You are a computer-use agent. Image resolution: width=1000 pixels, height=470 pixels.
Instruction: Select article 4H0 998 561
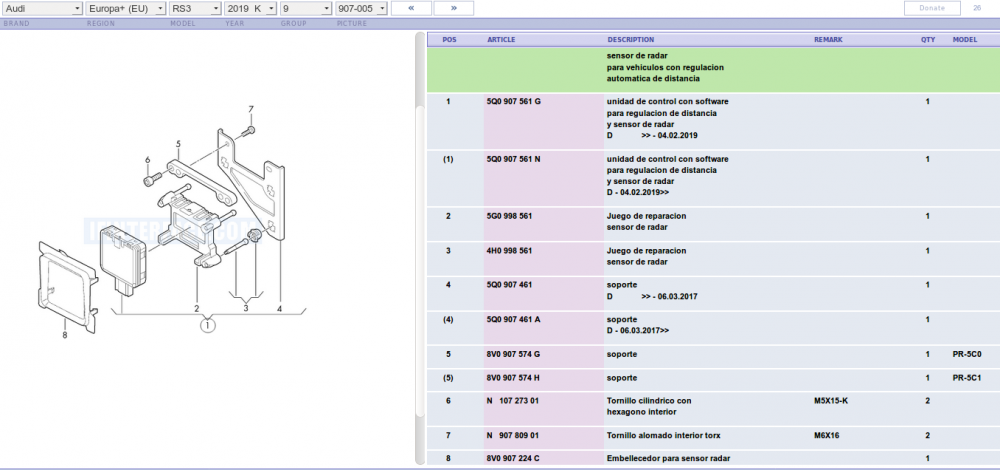509,251
